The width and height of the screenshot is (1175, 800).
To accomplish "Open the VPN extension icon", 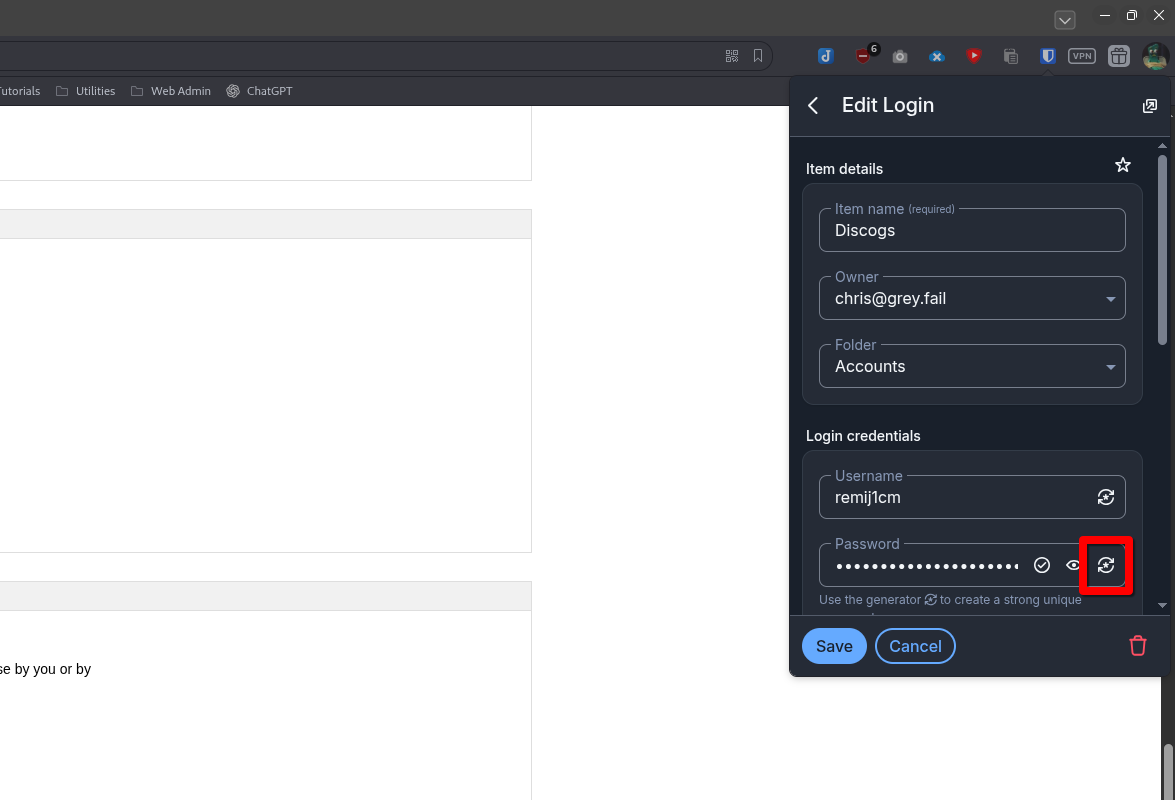I will click(1081, 55).
